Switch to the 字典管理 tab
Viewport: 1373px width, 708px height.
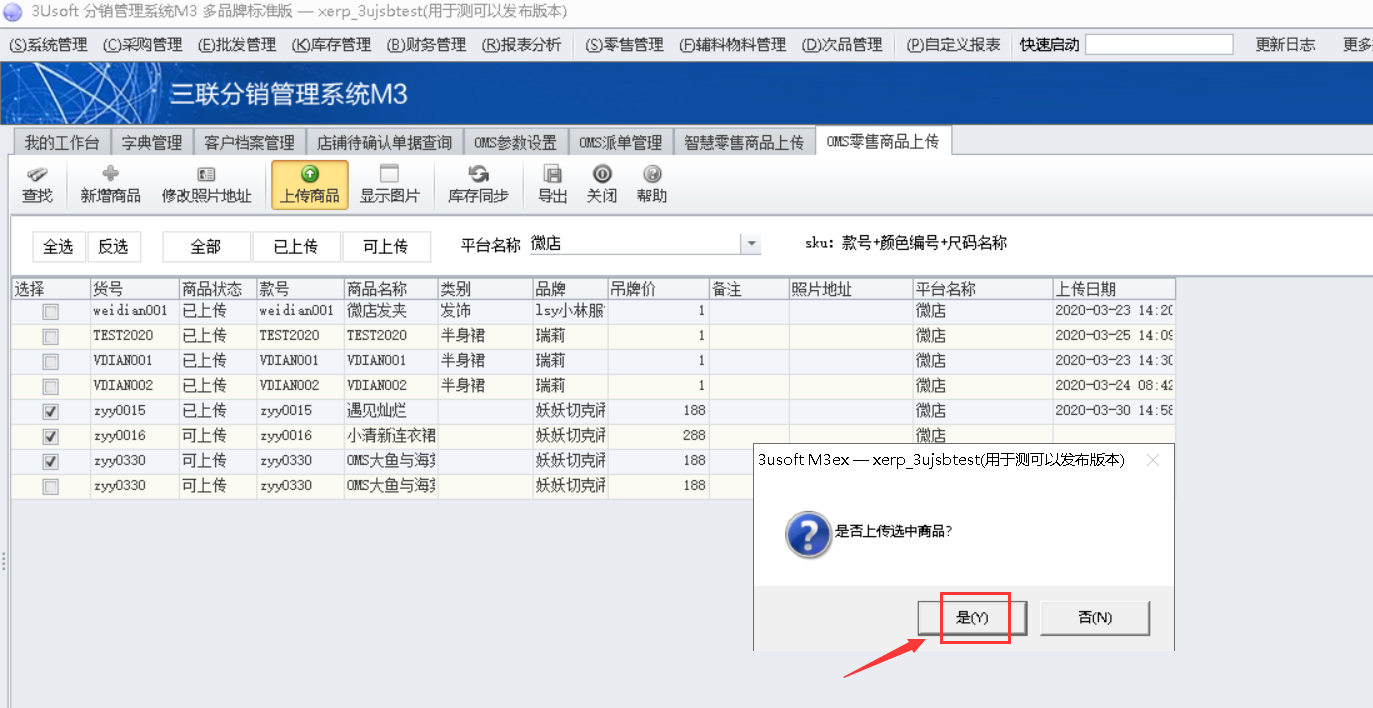pos(152,143)
